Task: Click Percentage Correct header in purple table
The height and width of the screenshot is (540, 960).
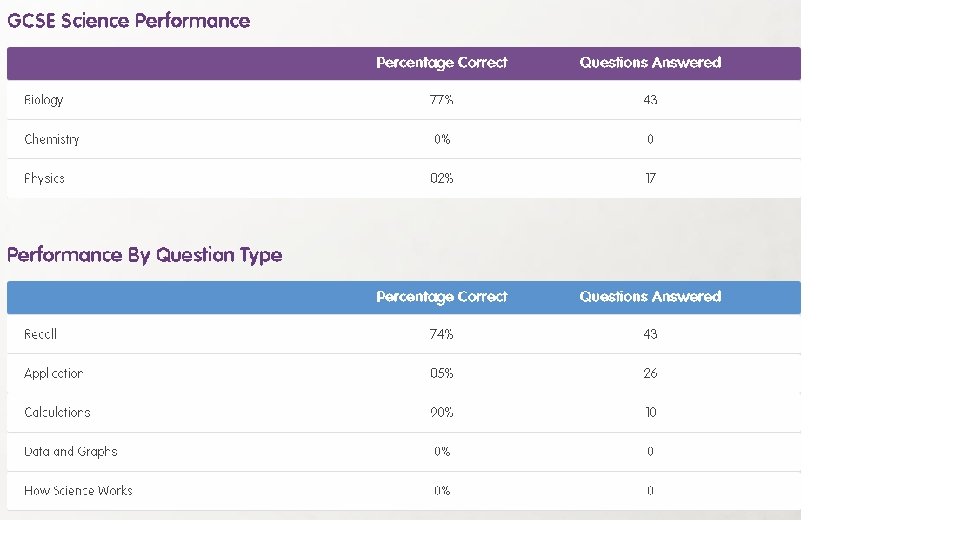Action: tap(442, 62)
